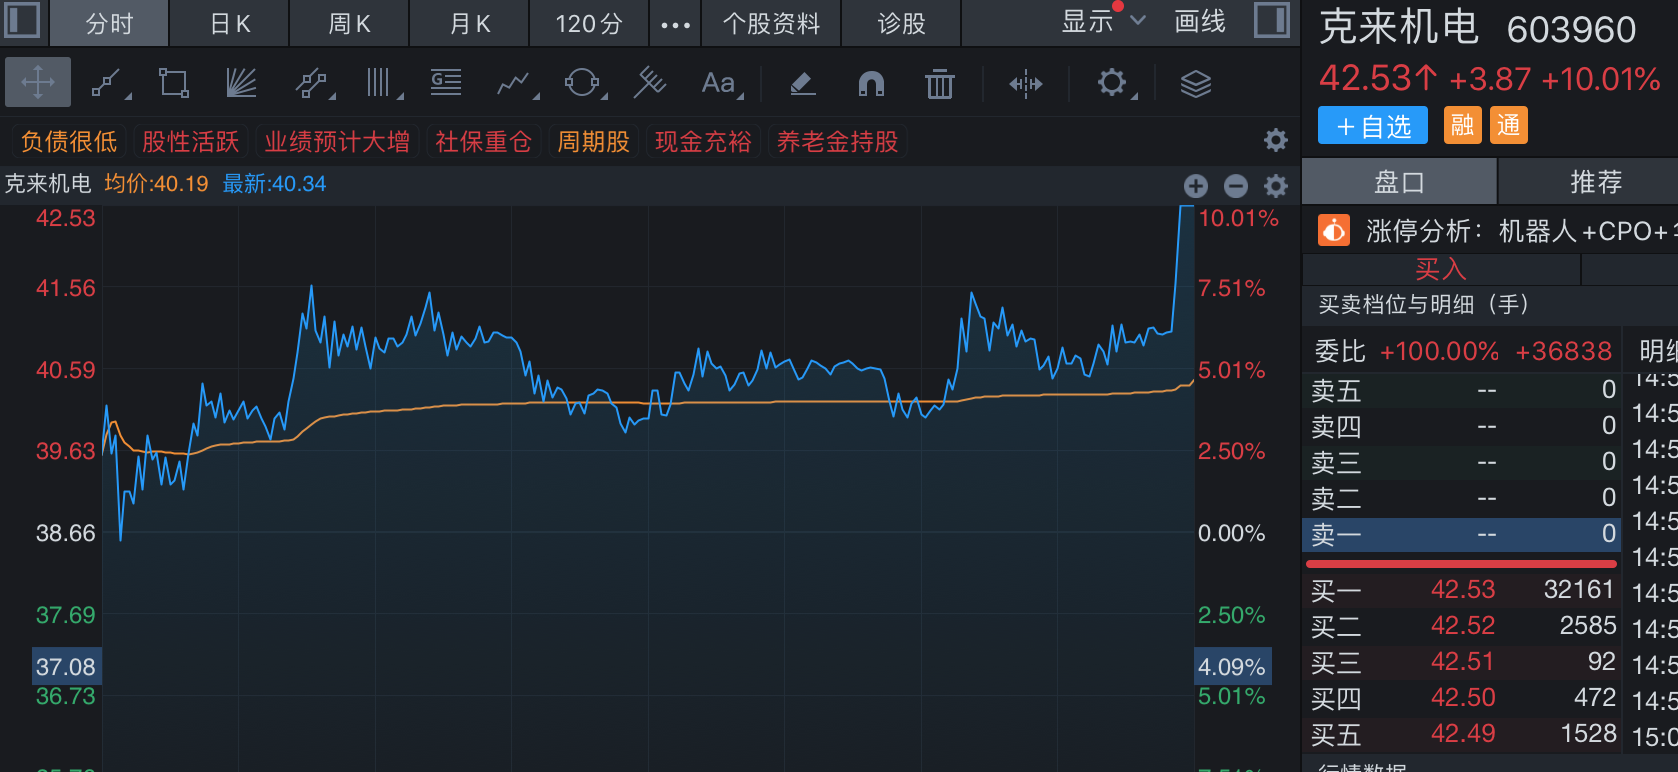
Task: Select the trend line drawing tool
Action: point(107,83)
